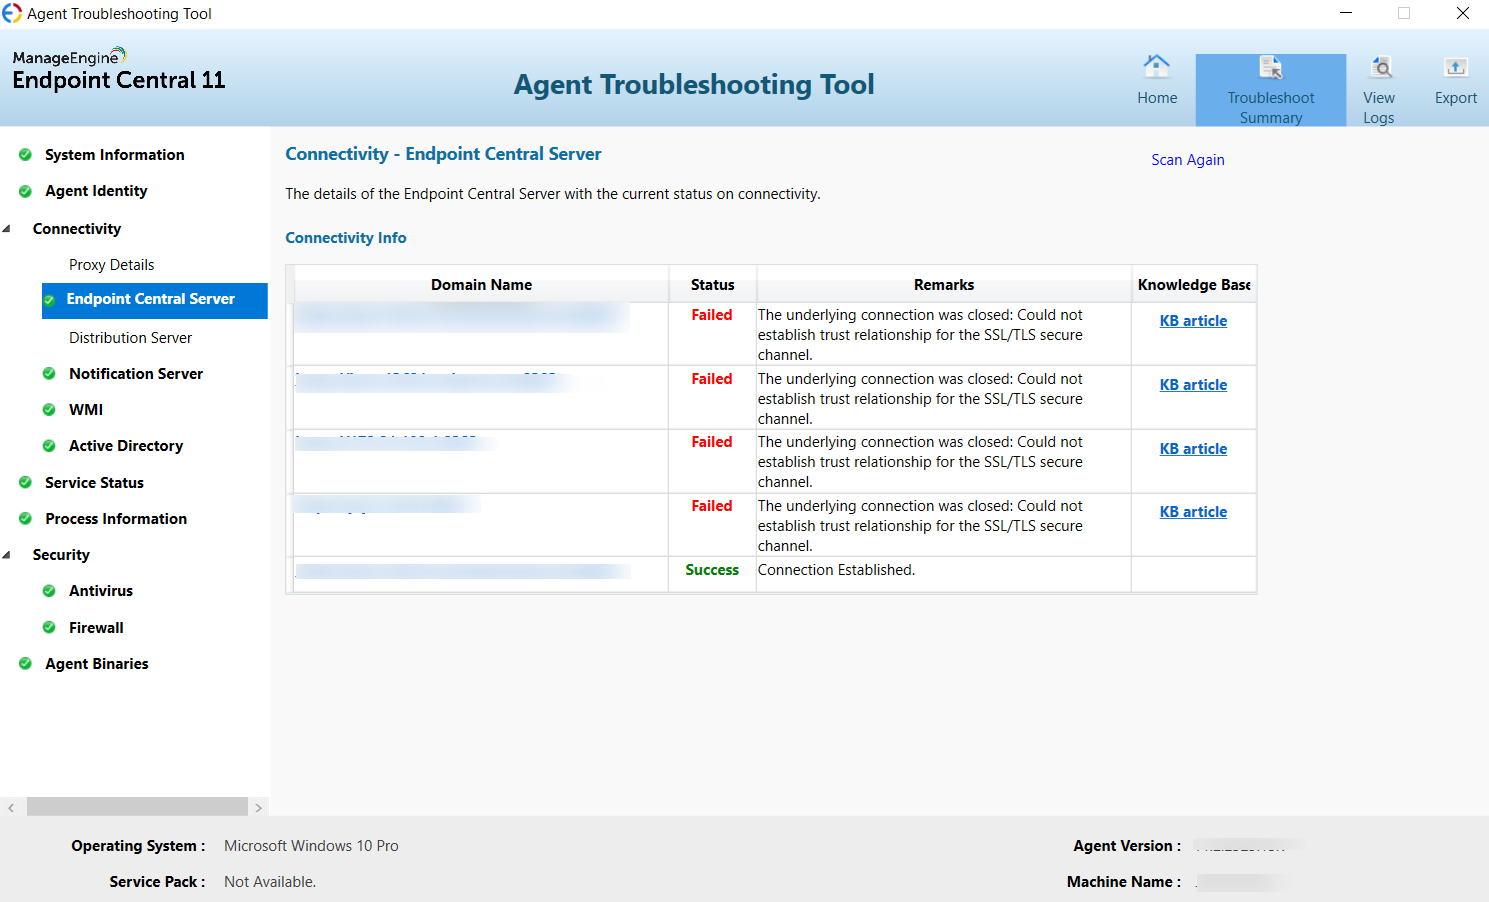Collapse the Security tree node
This screenshot has width=1489, height=902.
pos(7,555)
